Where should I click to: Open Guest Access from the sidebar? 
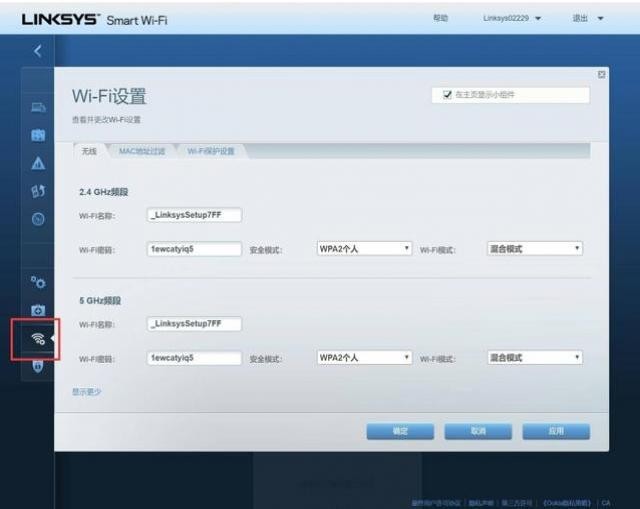38,135
